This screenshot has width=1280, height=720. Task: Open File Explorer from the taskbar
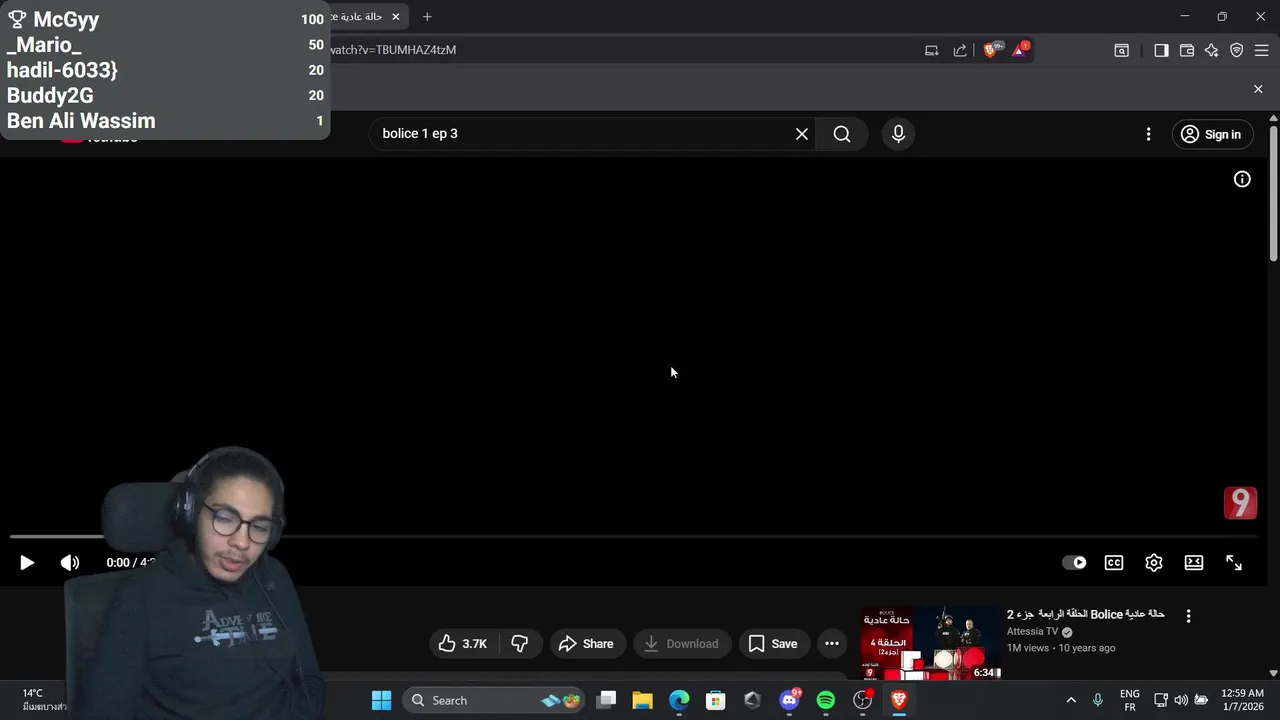point(642,701)
